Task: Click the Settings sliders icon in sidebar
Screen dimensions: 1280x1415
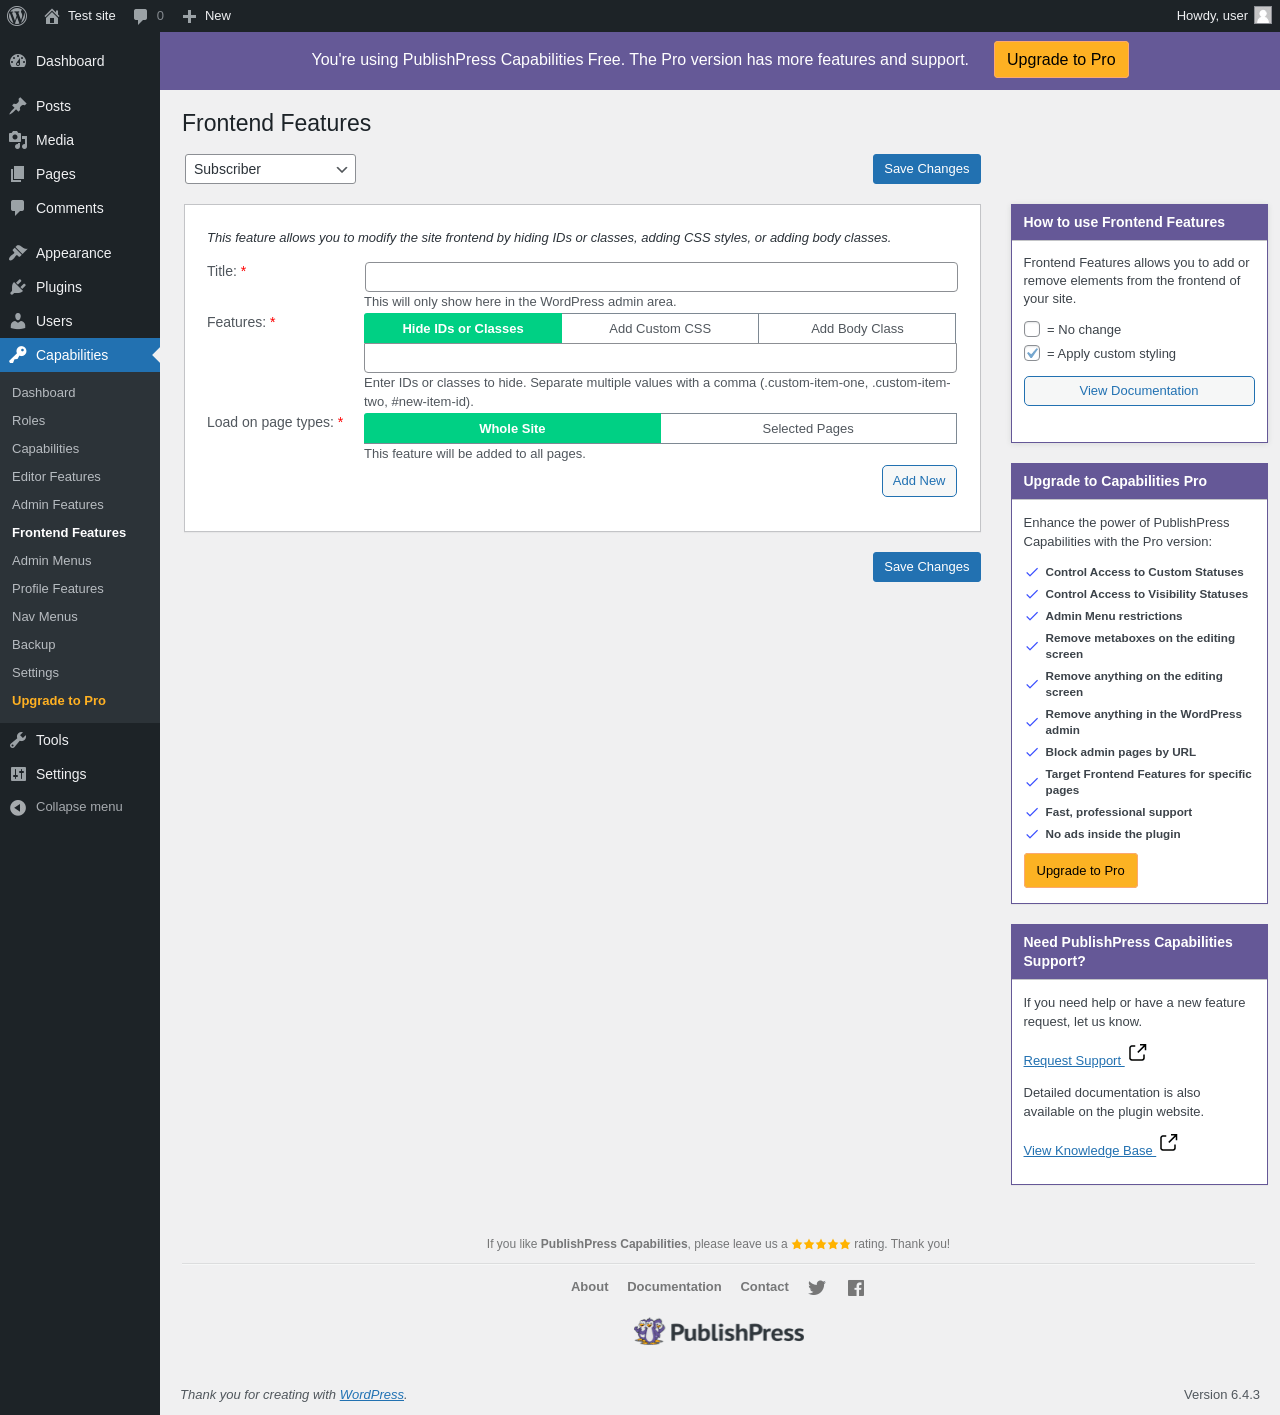Action: [x=18, y=774]
